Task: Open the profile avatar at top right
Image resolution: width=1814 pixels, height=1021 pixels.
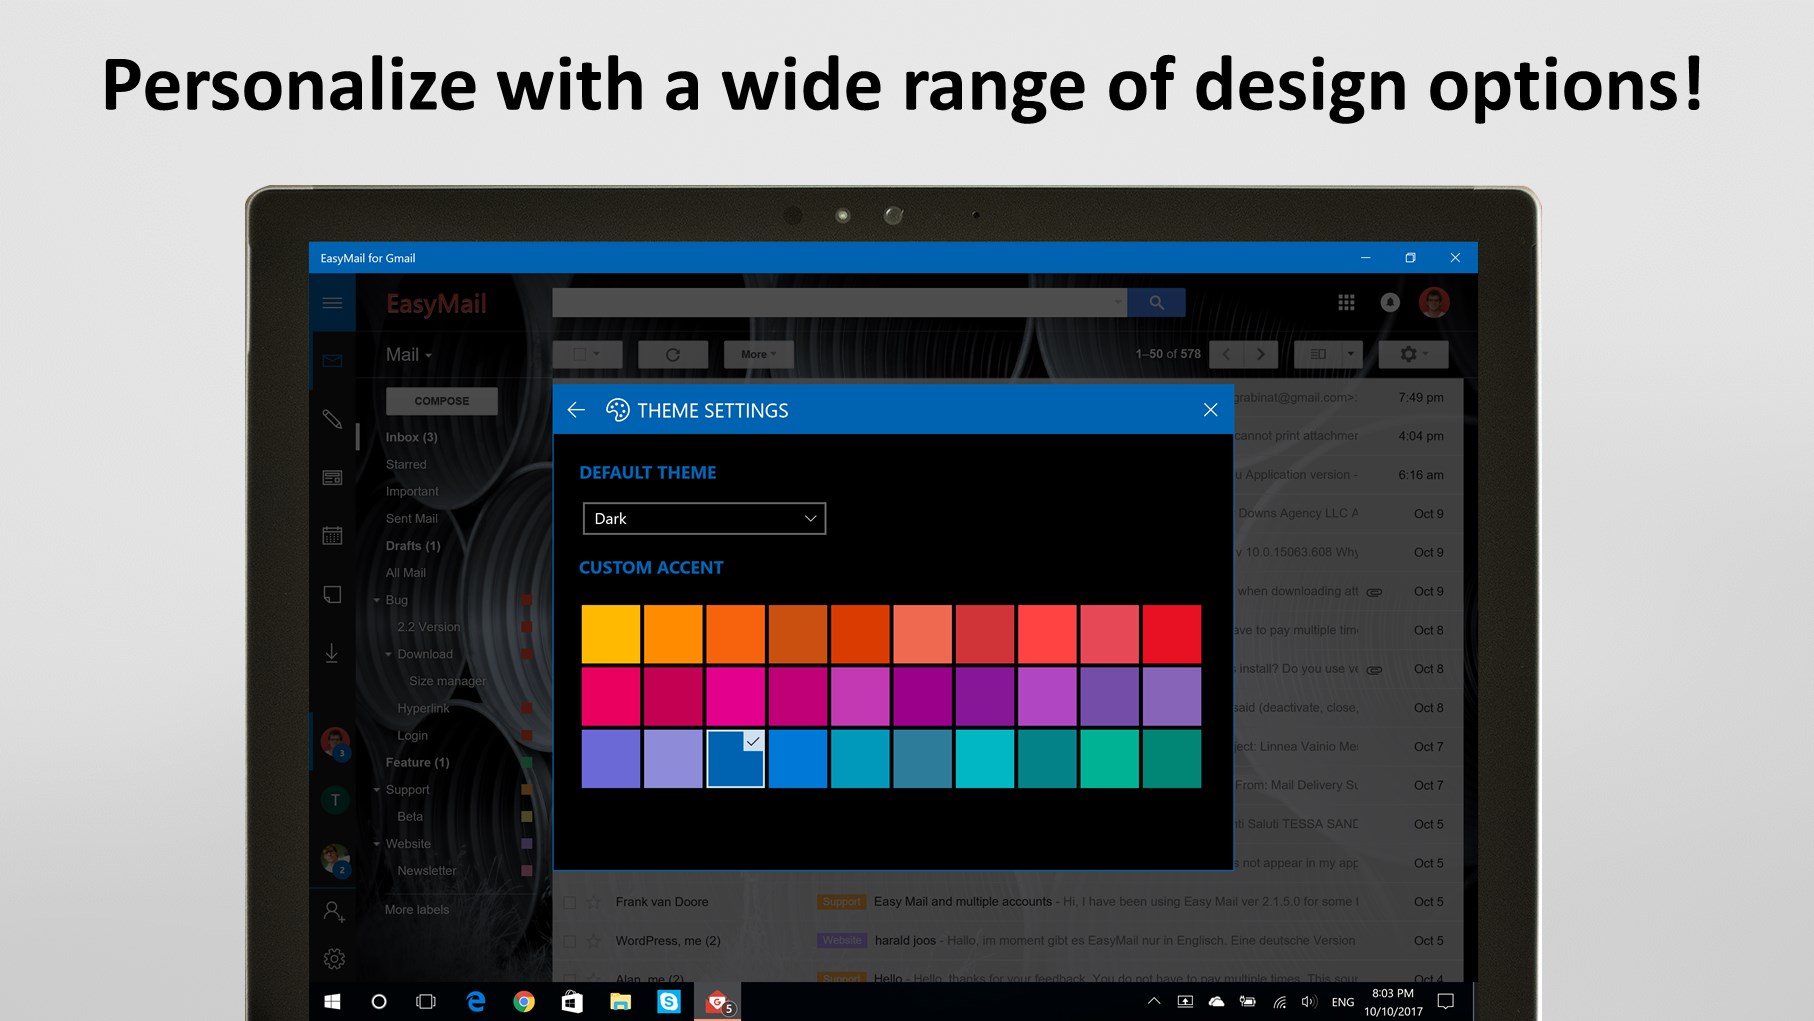Action: point(1434,302)
